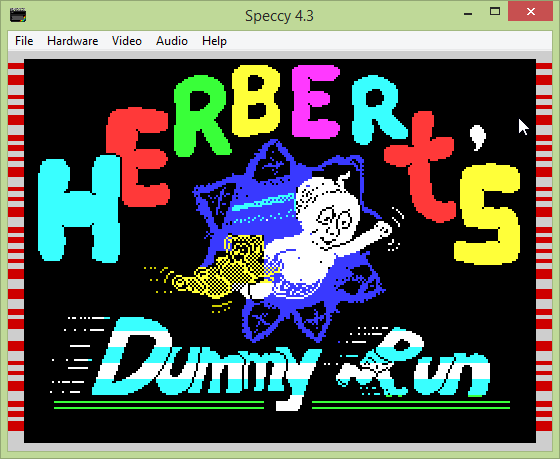Click the Speccy 4.3 title bar text

[x=279, y=16]
